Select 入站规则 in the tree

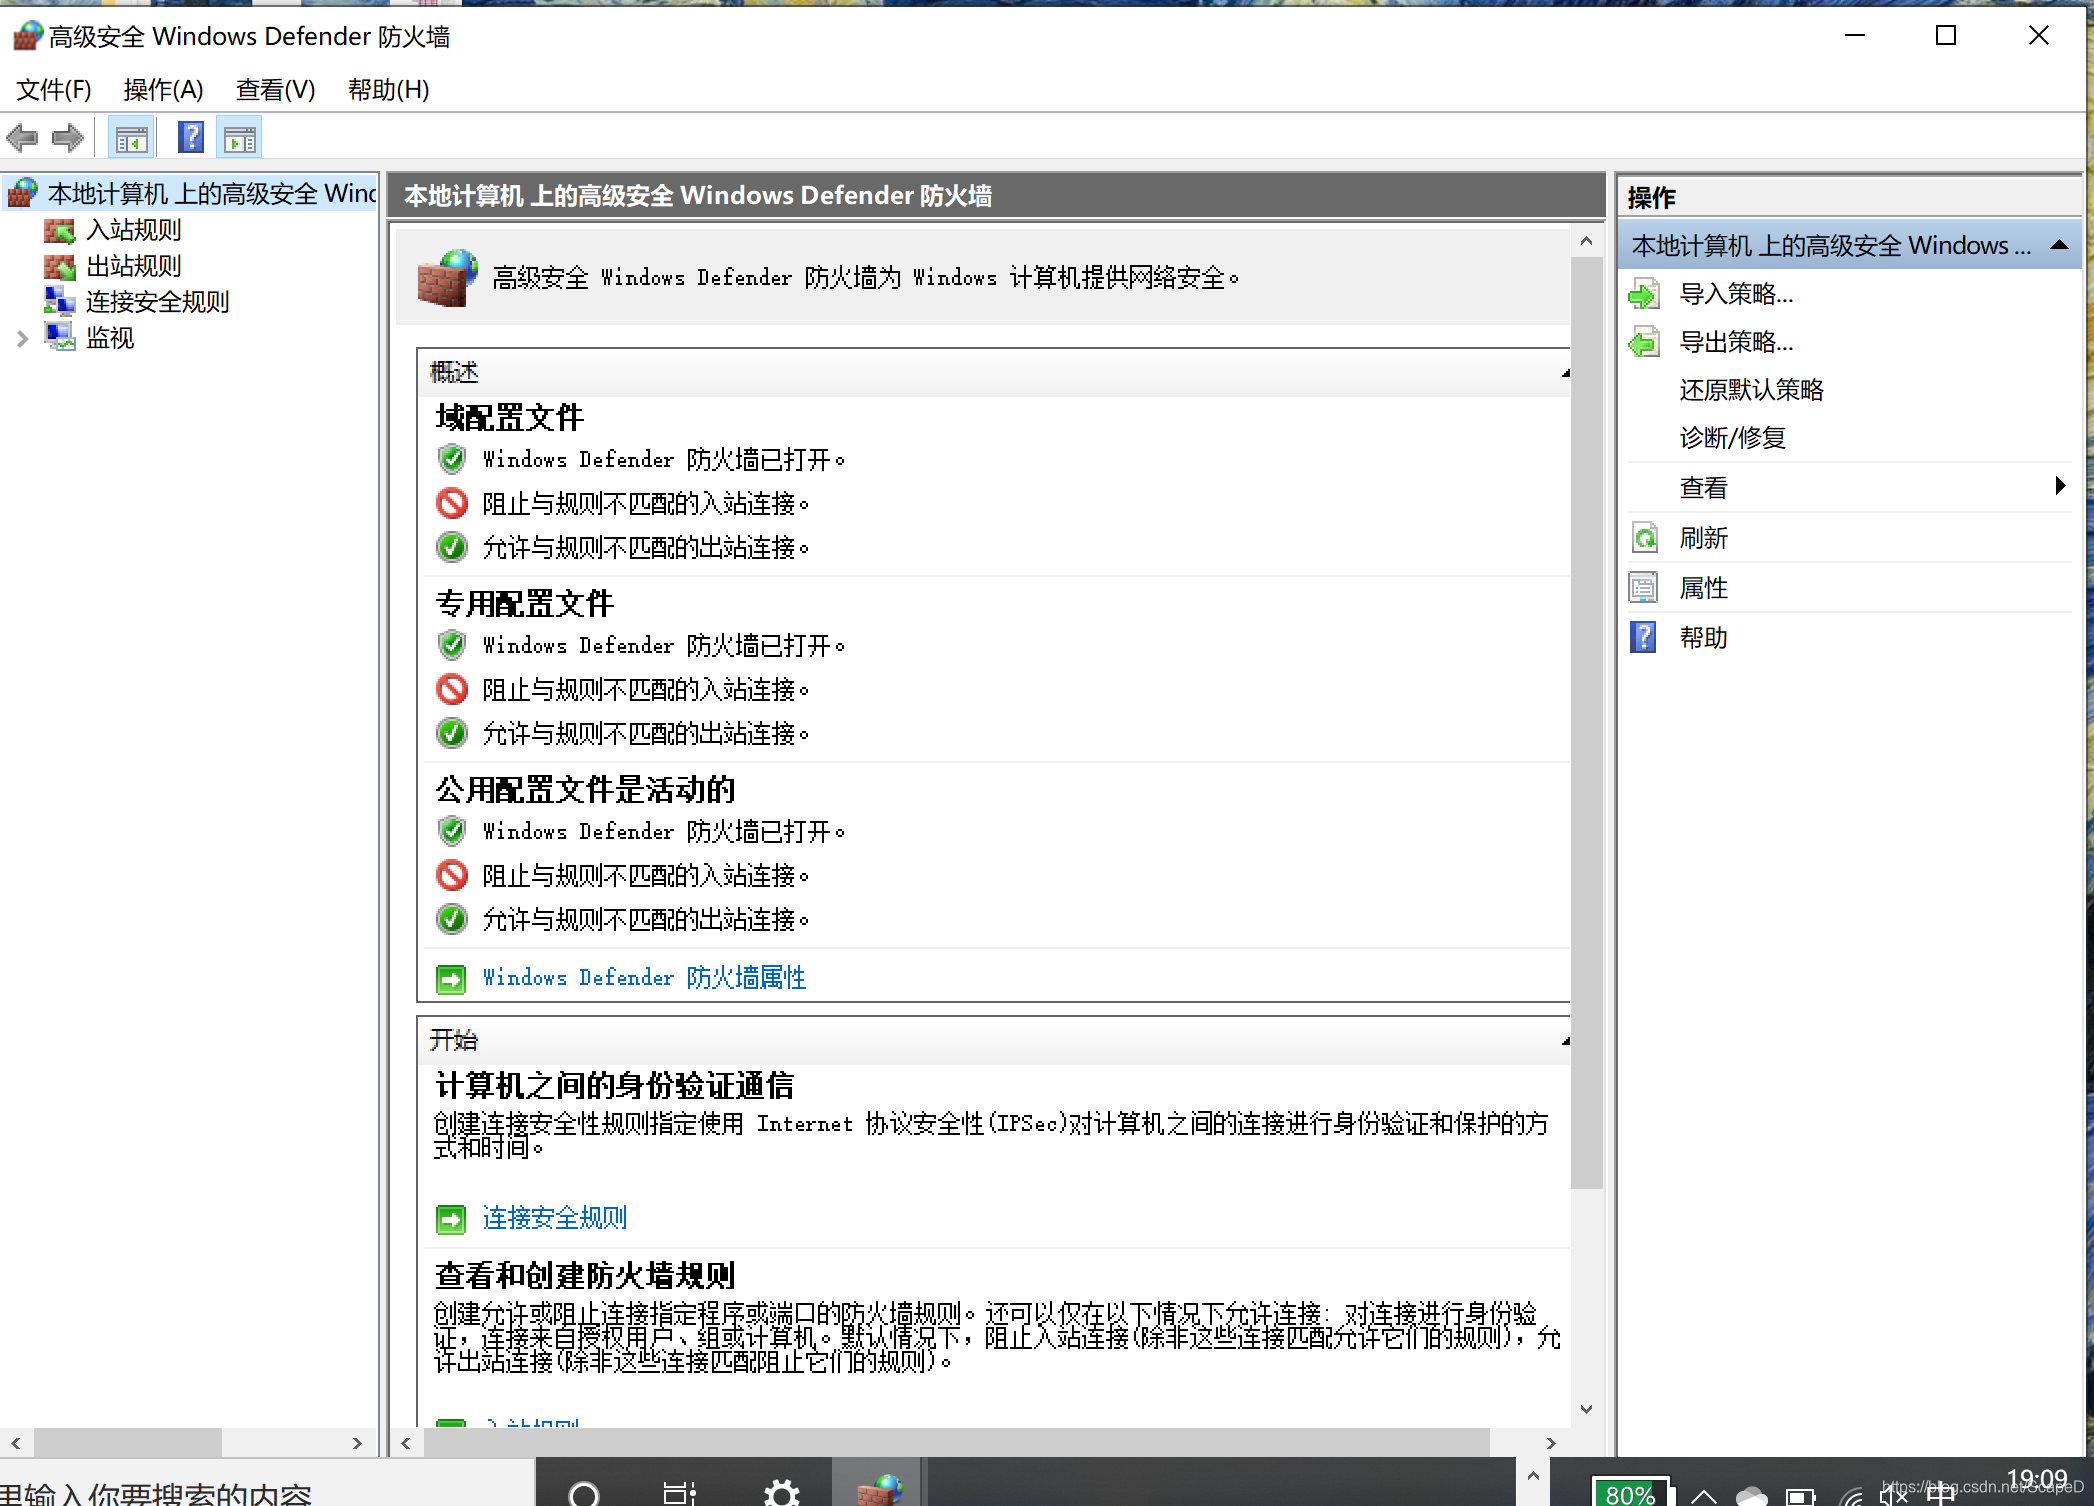pos(133,230)
